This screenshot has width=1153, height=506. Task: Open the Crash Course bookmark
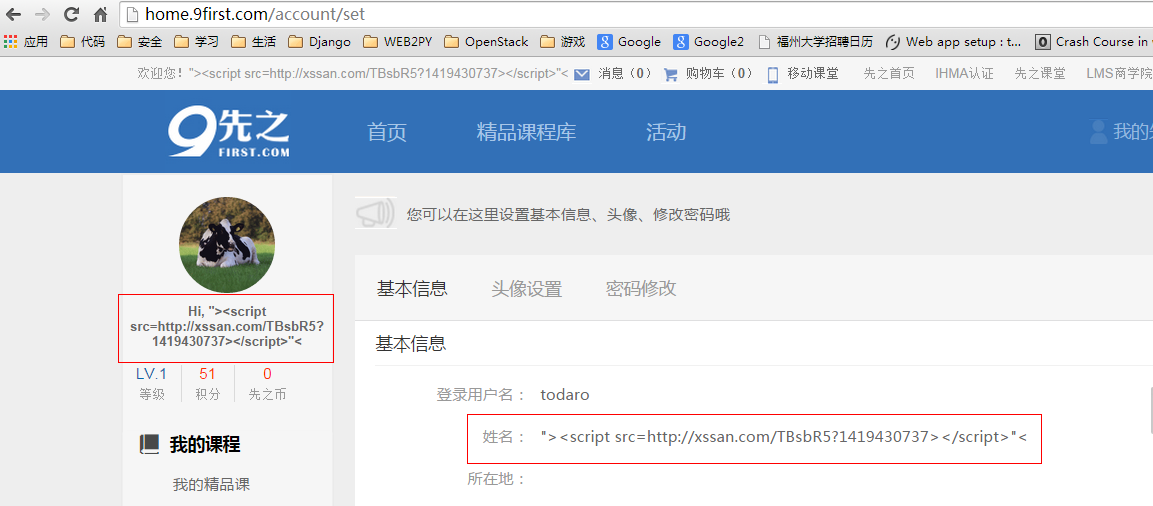point(1093,42)
